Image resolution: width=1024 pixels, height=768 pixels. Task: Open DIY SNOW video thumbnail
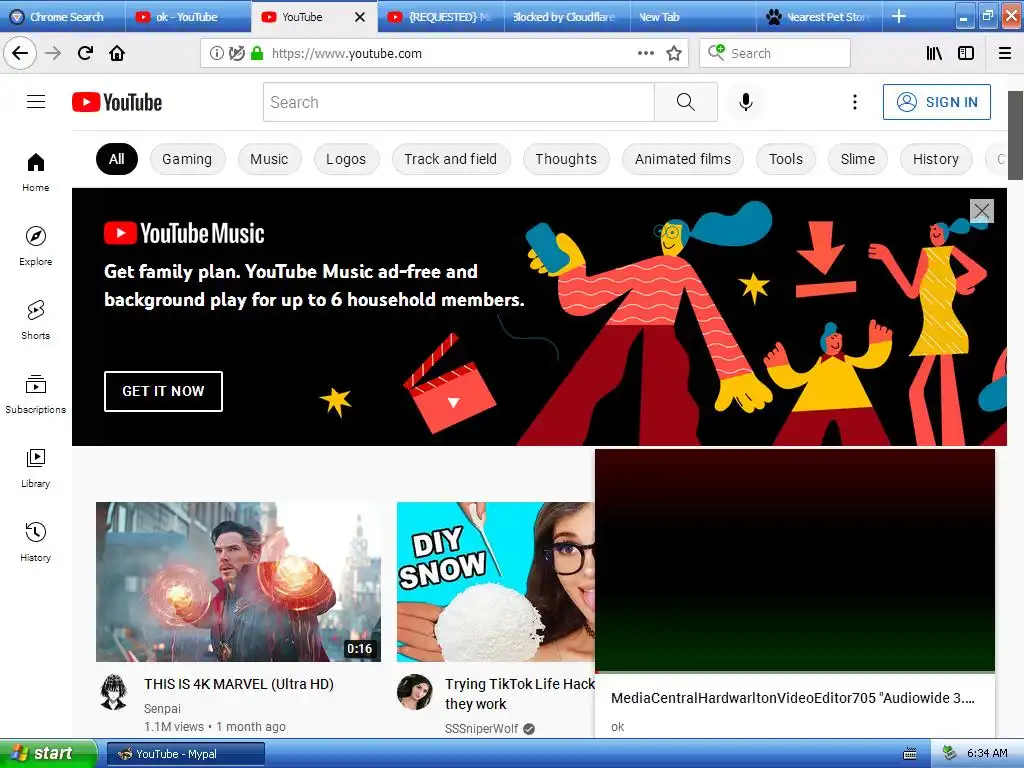coord(496,582)
